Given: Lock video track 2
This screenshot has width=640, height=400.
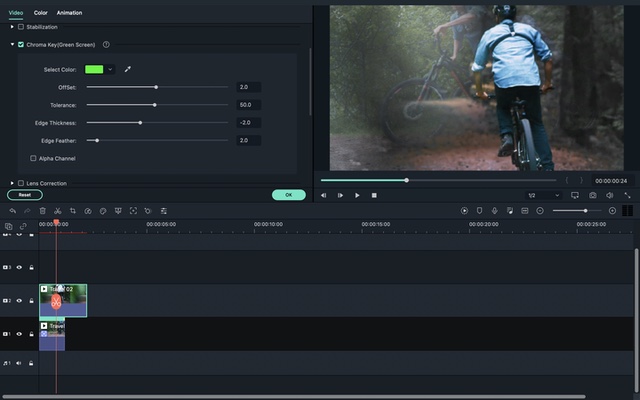Looking at the screenshot, I should 31,300.
